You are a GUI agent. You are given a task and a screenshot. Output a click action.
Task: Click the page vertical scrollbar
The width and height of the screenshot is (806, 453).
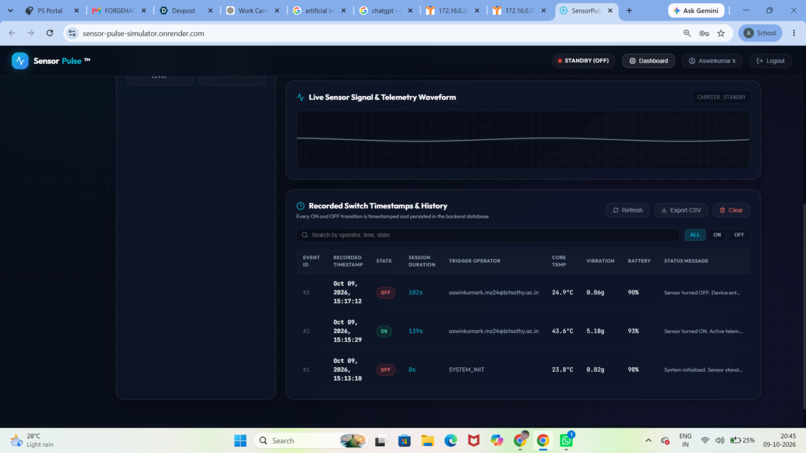803,306
